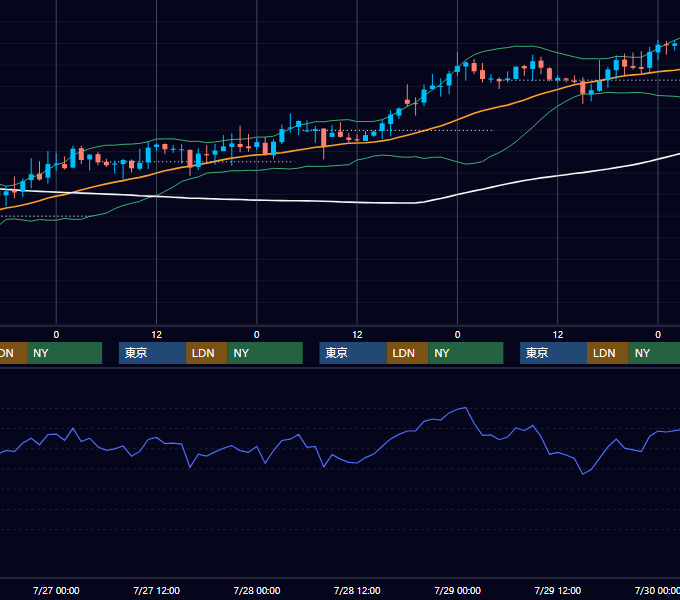Viewport: 680px width, 600px height.
Task: Click the 東京 session block on 7/29
Action: [x=553, y=353]
